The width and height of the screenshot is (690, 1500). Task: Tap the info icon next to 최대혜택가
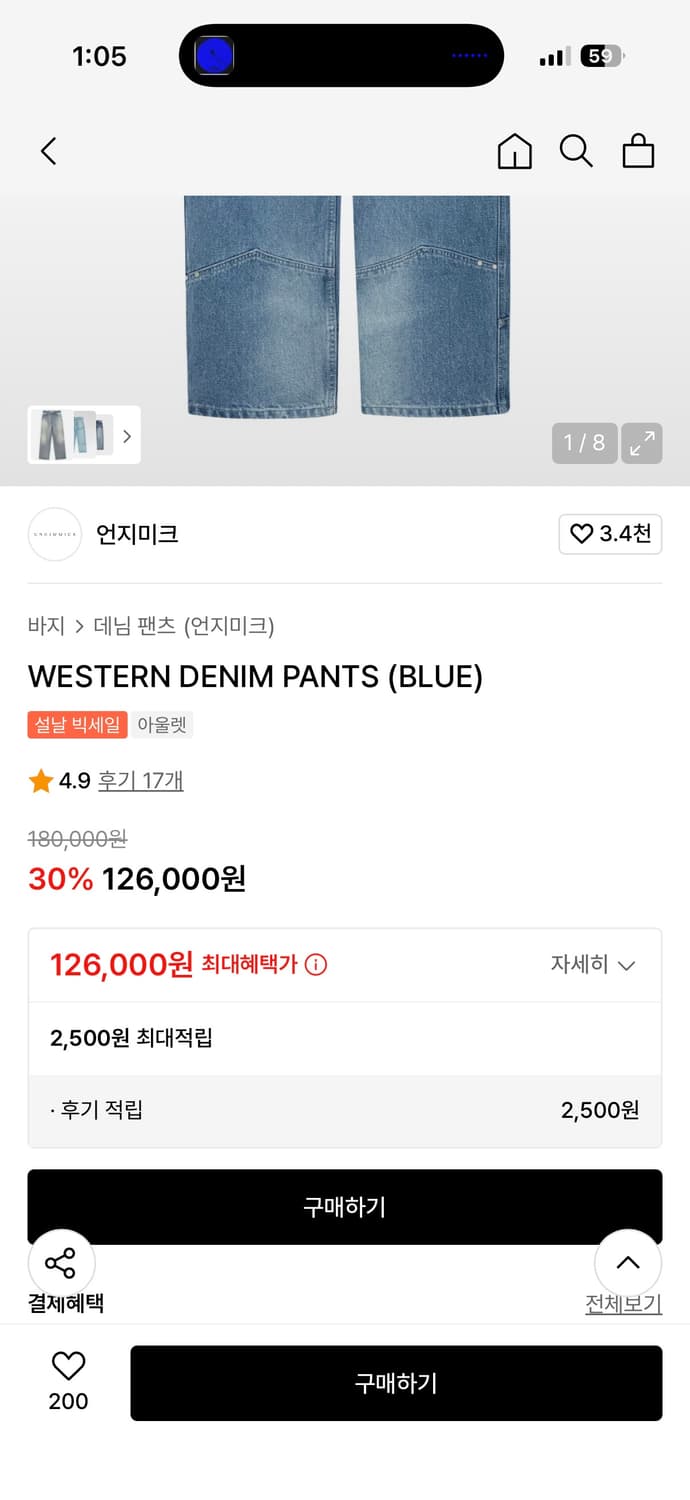(x=317, y=965)
